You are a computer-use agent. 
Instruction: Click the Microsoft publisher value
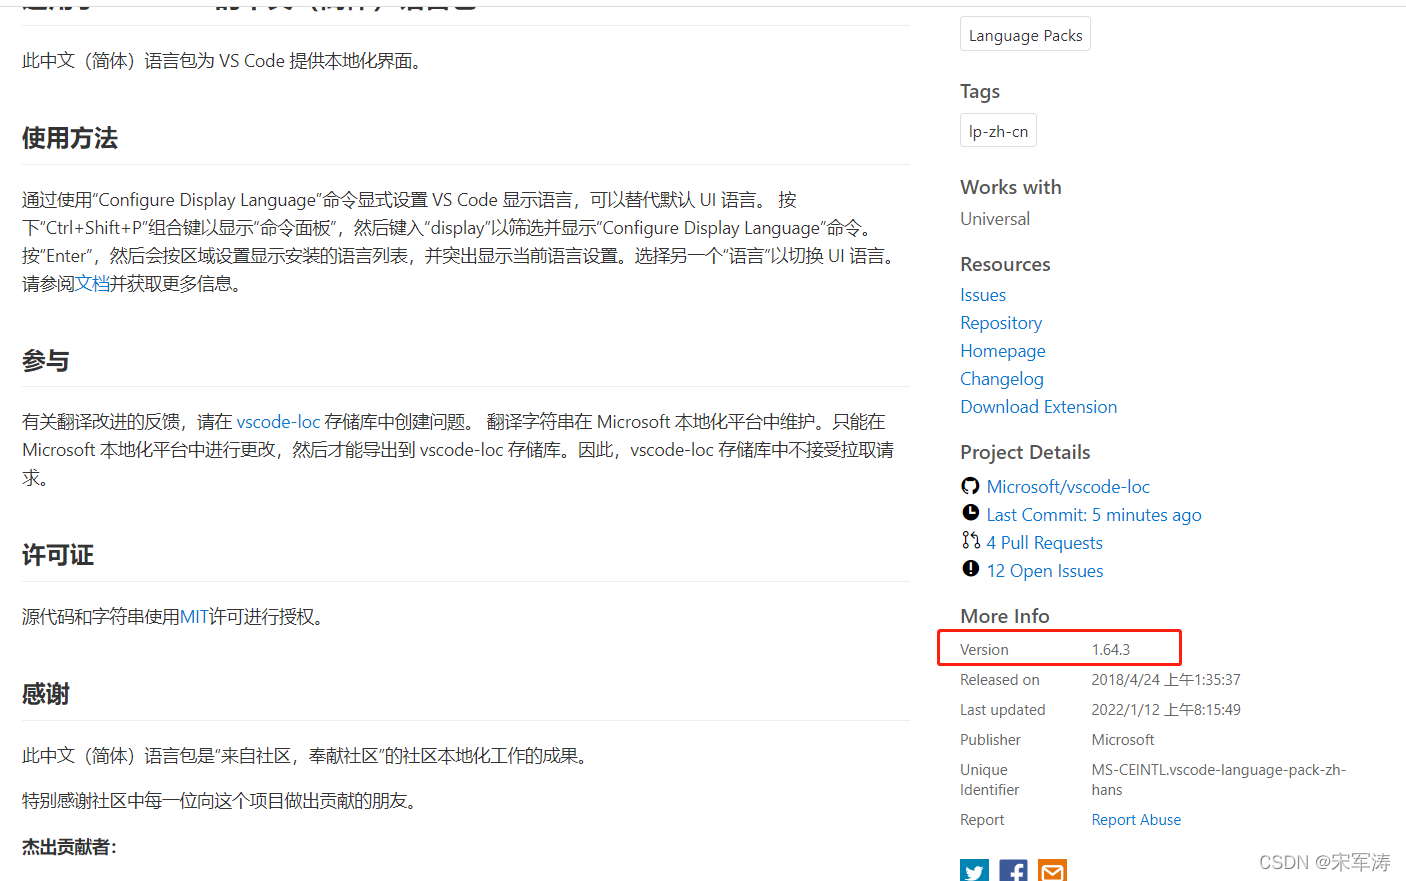[x=1123, y=740]
